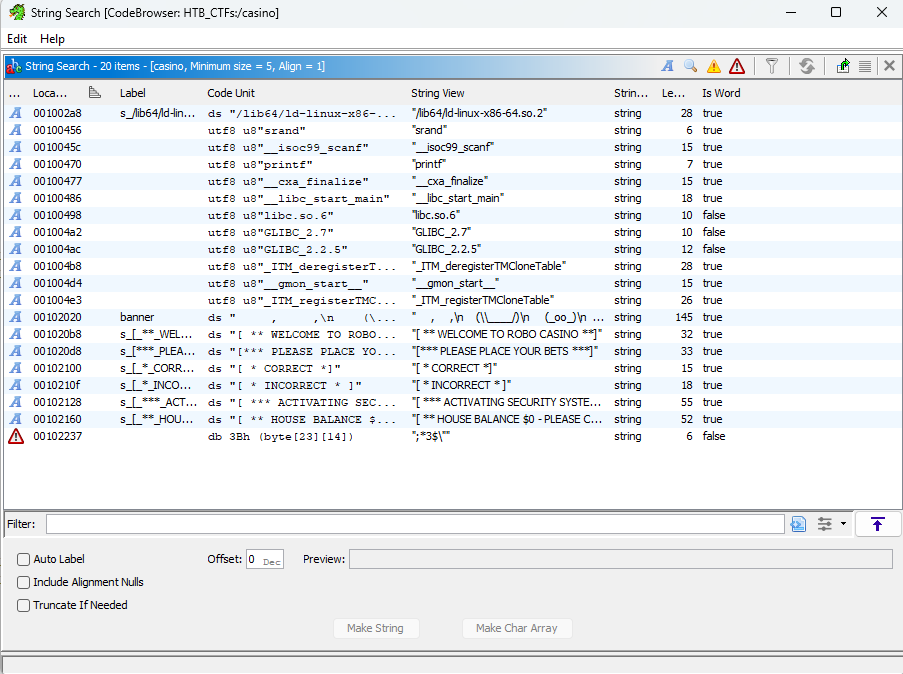Click the 'A' icon on row 001020b8

point(16,334)
